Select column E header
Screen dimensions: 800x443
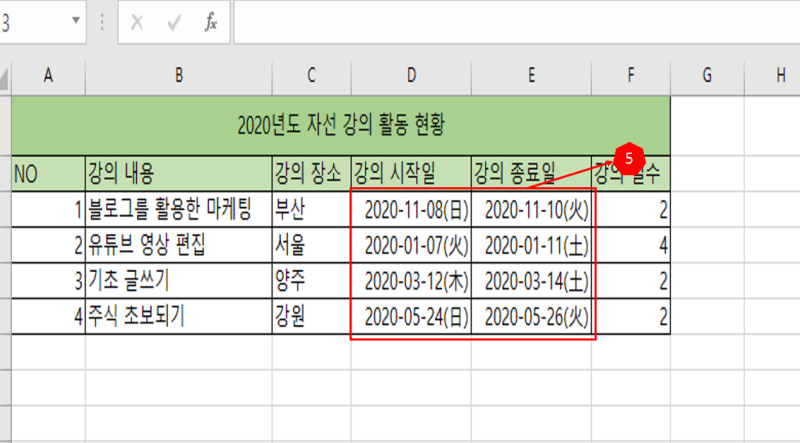[x=531, y=76]
